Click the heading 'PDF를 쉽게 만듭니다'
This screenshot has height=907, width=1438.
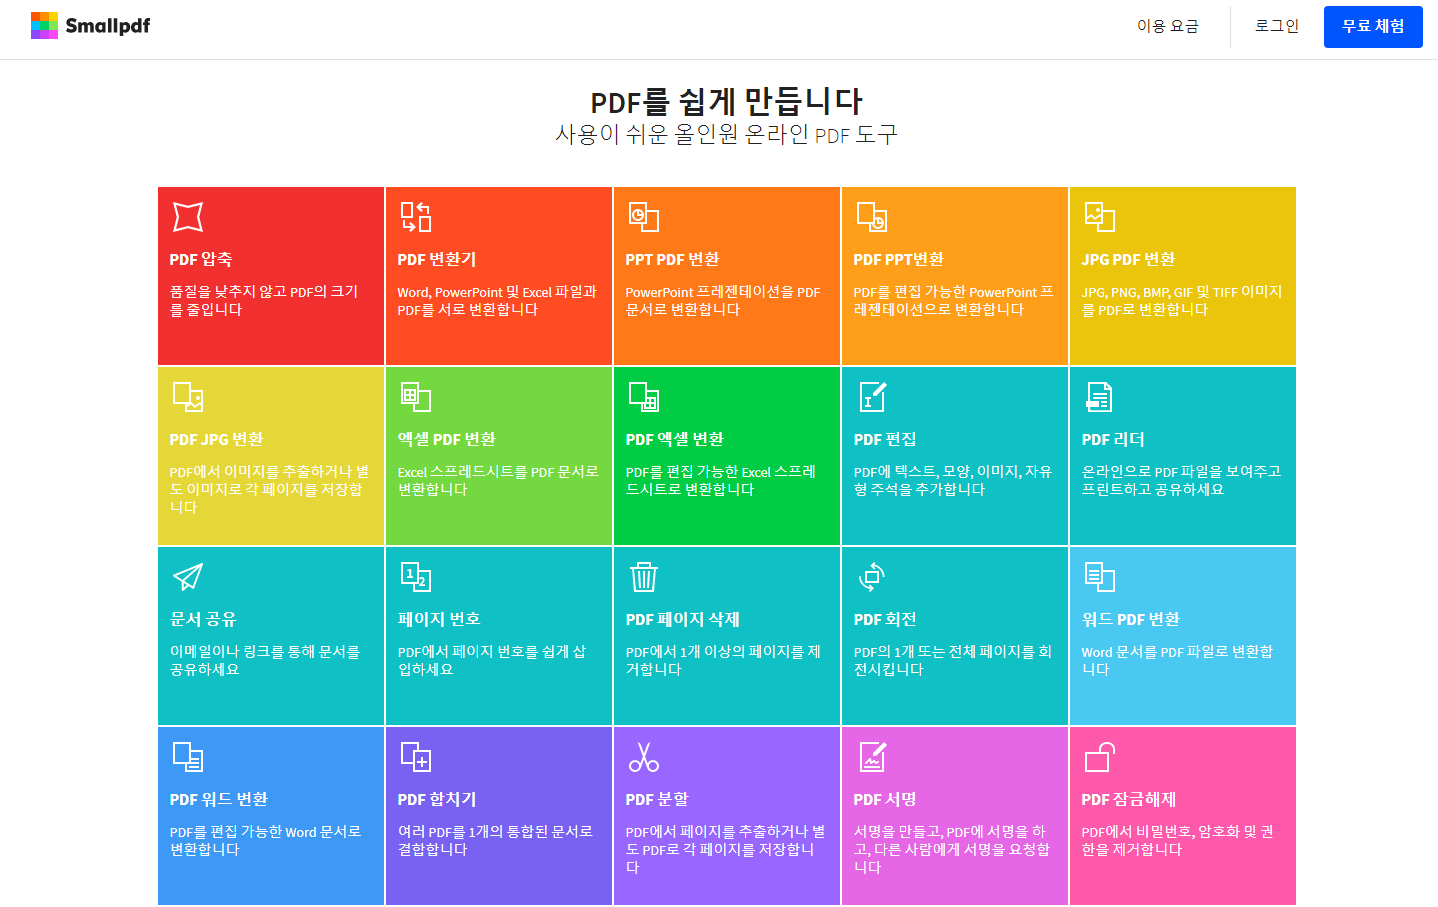coord(726,101)
